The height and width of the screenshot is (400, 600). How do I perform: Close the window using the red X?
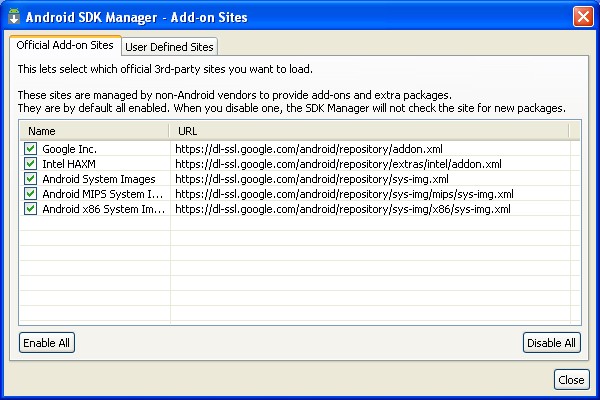(583, 17)
